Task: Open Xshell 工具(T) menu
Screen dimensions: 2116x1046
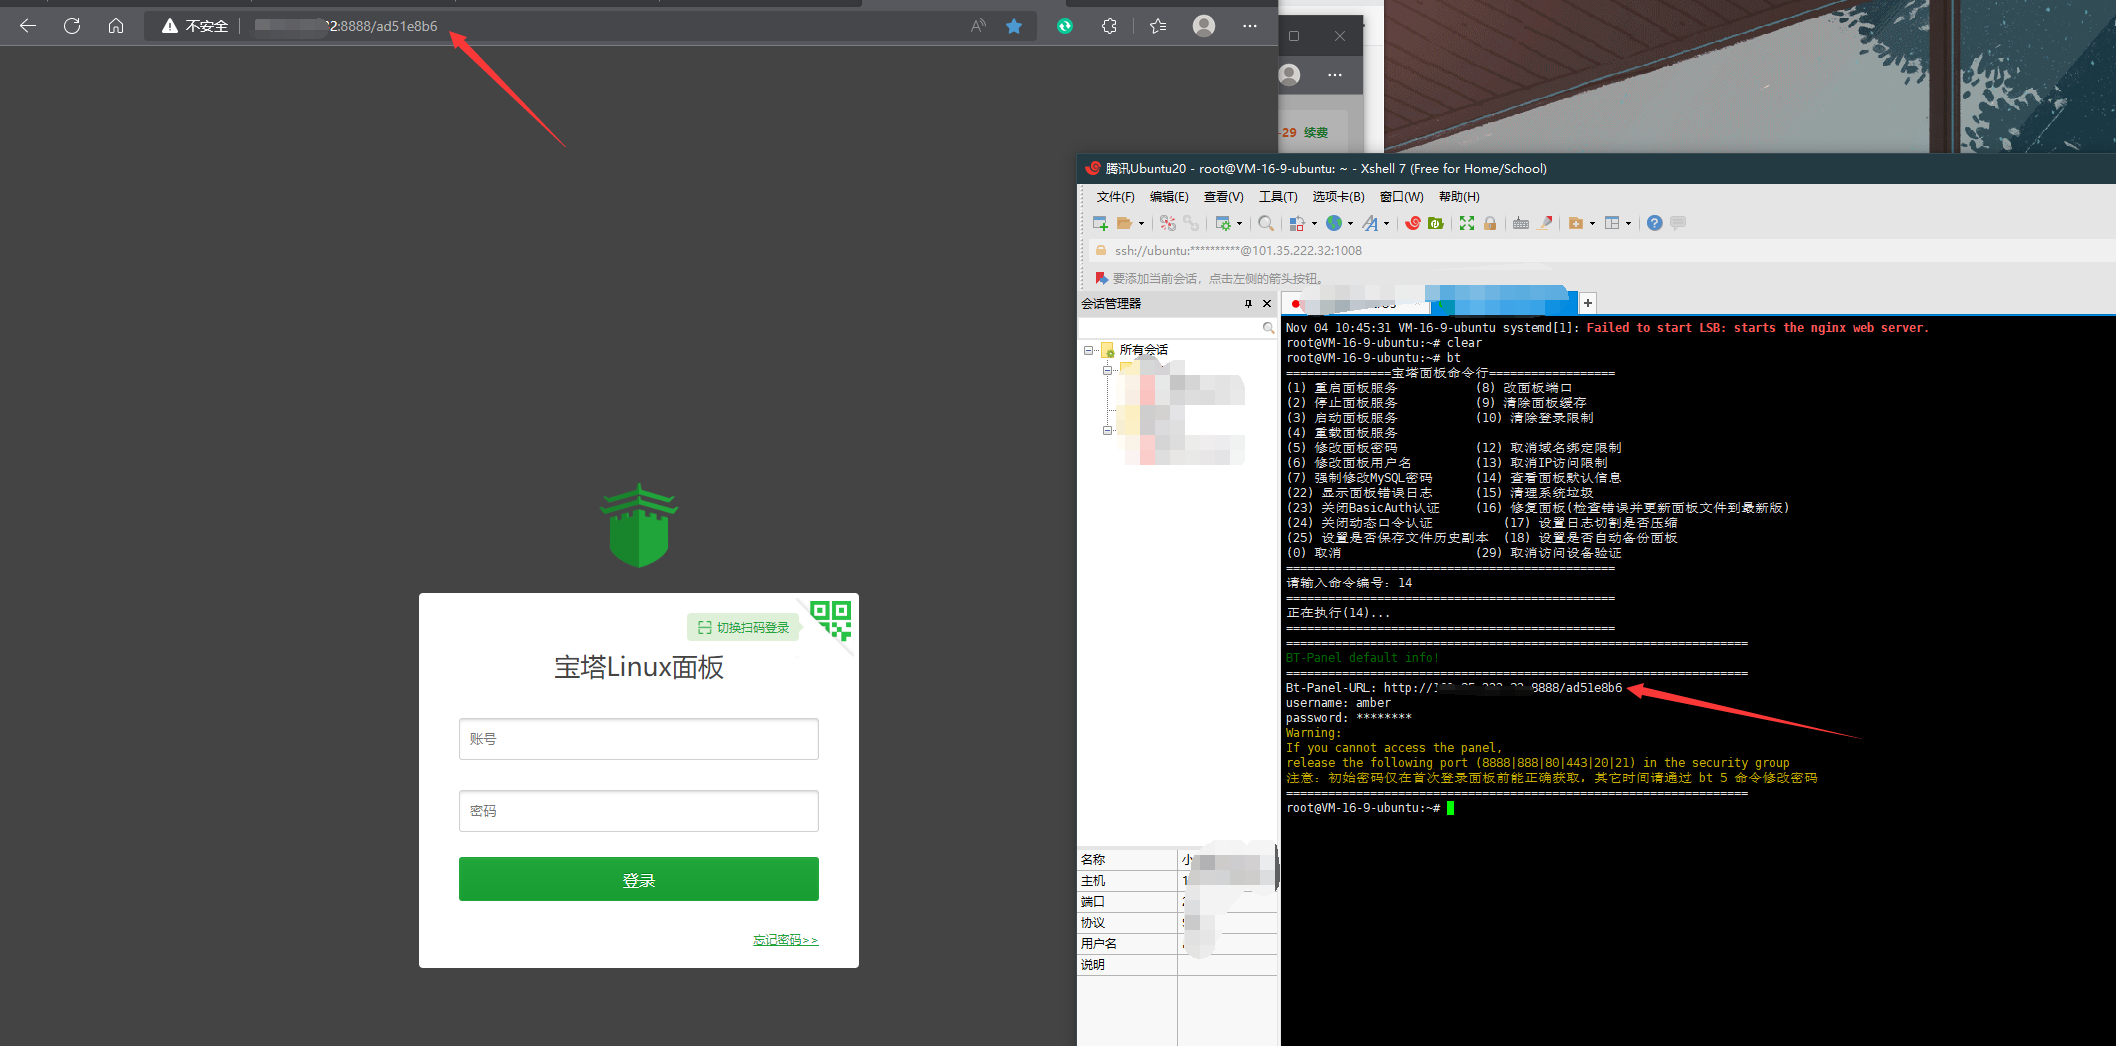Action: click(1278, 197)
